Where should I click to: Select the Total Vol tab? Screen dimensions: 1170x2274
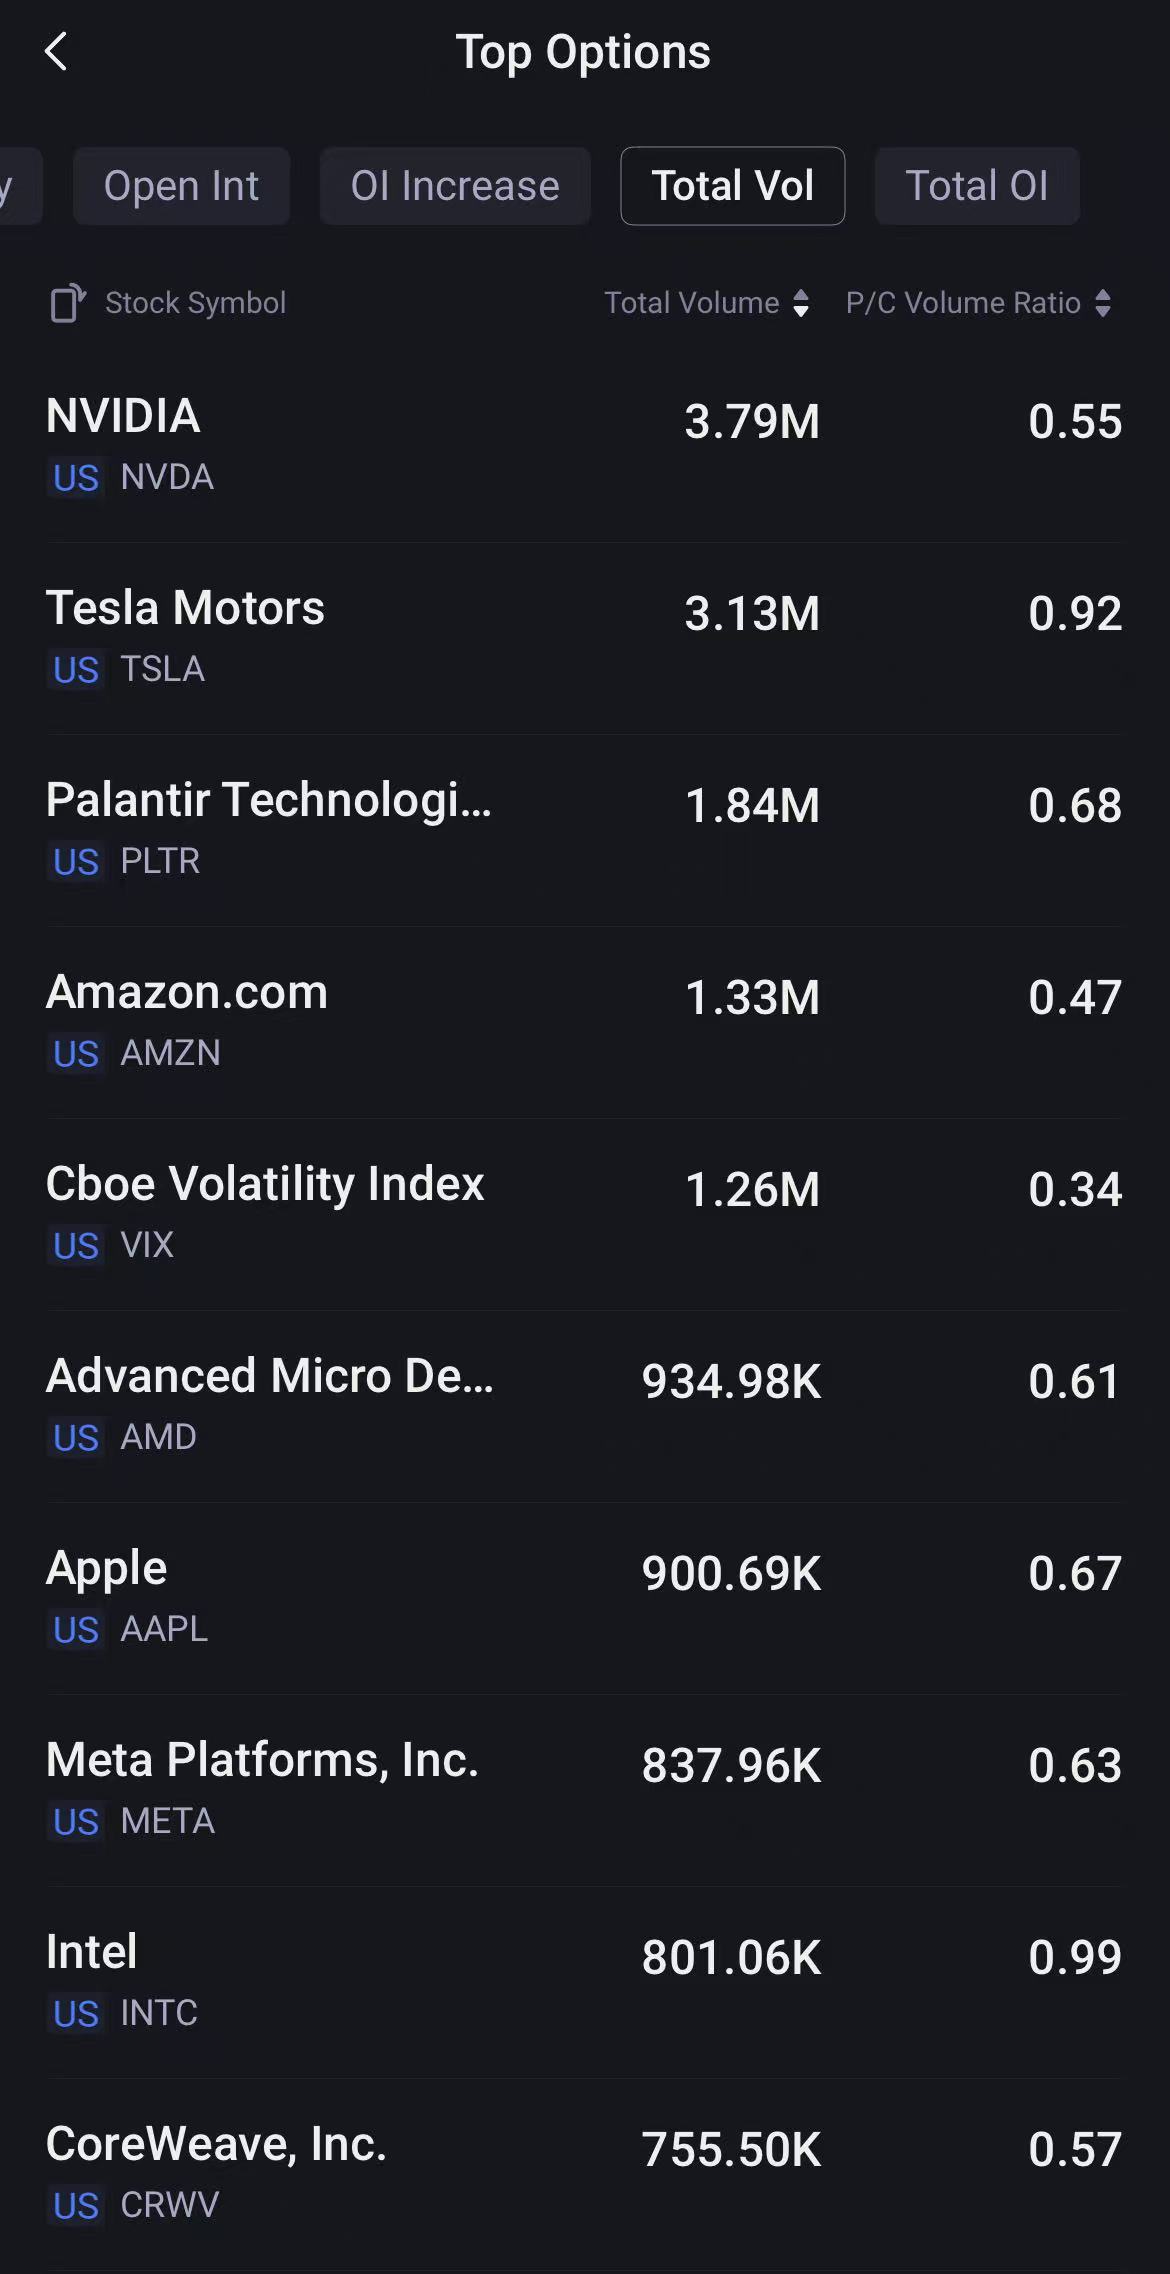732,186
